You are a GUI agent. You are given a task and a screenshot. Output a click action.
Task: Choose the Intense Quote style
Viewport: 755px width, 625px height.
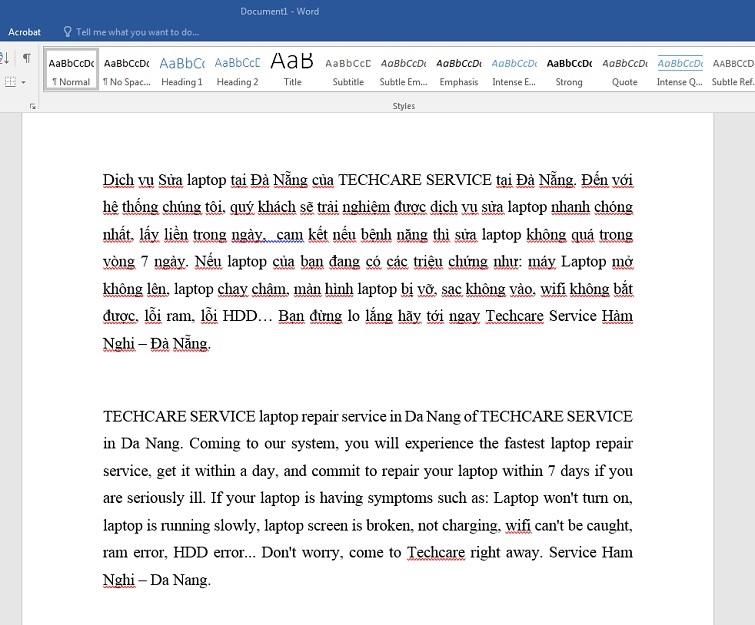click(x=680, y=69)
